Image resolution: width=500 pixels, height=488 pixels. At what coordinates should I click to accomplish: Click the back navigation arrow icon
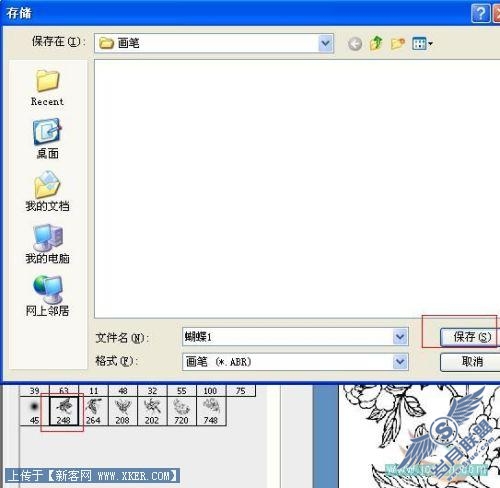pyautogui.click(x=355, y=43)
